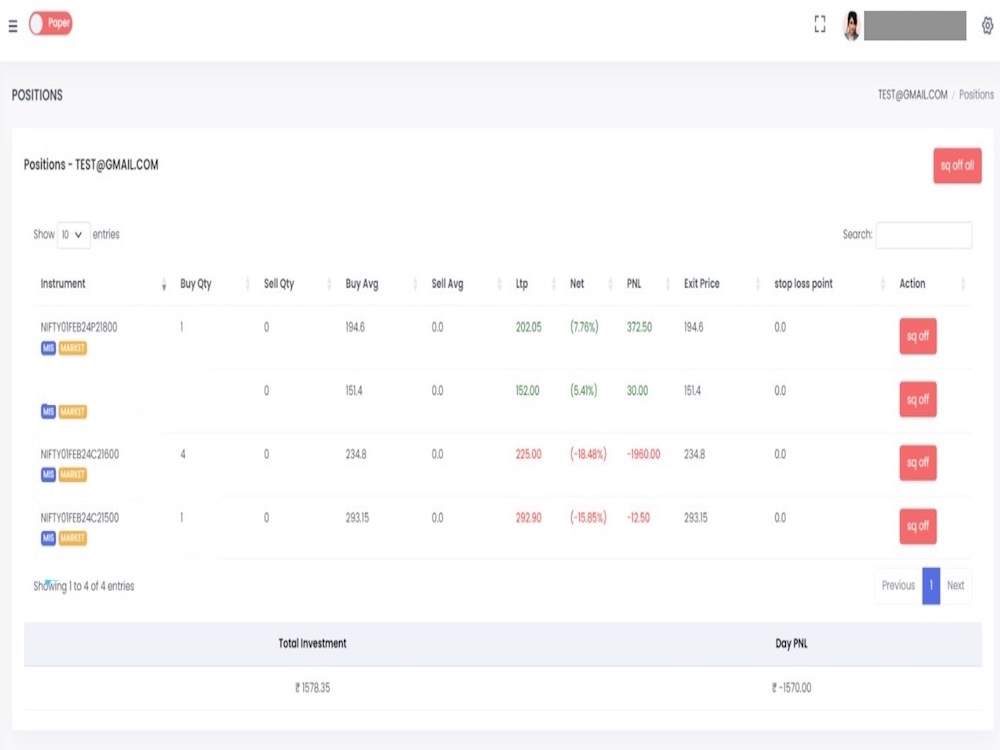Sort by Action column

932,284
